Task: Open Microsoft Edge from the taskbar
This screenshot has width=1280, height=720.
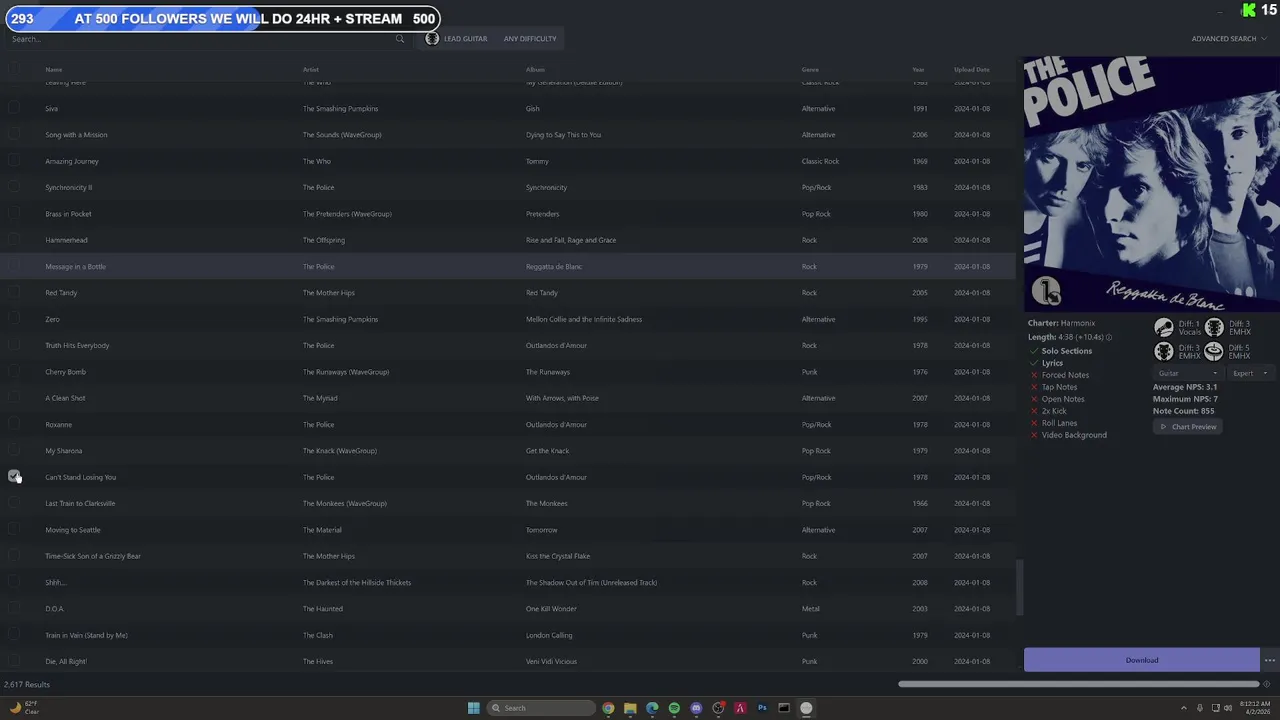Action: (652, 708)
